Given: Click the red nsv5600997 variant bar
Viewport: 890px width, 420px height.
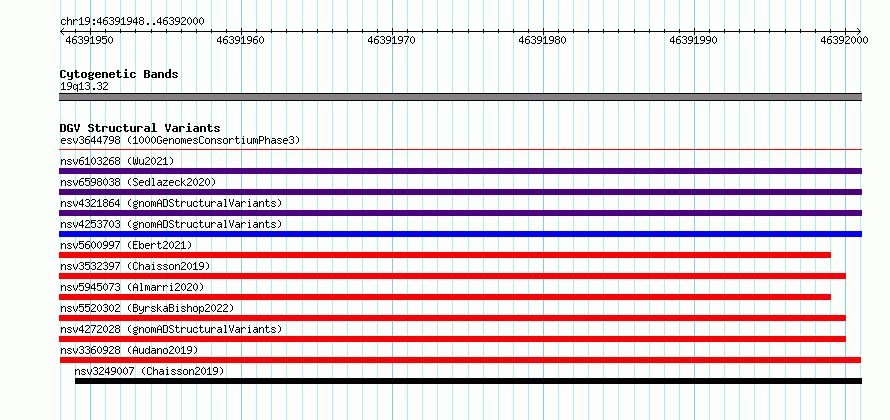Looking at the screenshot, I should click(445, 255).
